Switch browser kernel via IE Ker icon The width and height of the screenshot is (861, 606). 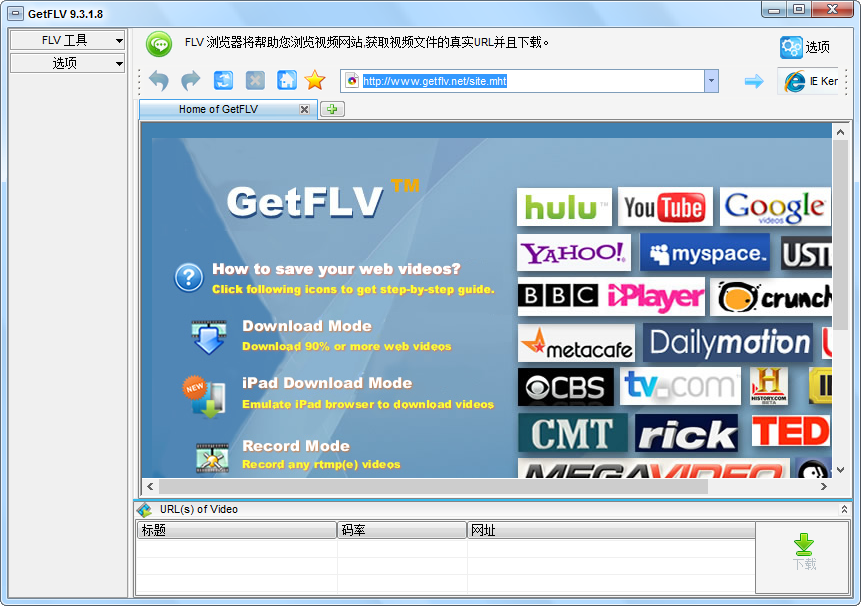tap(808, 81)
